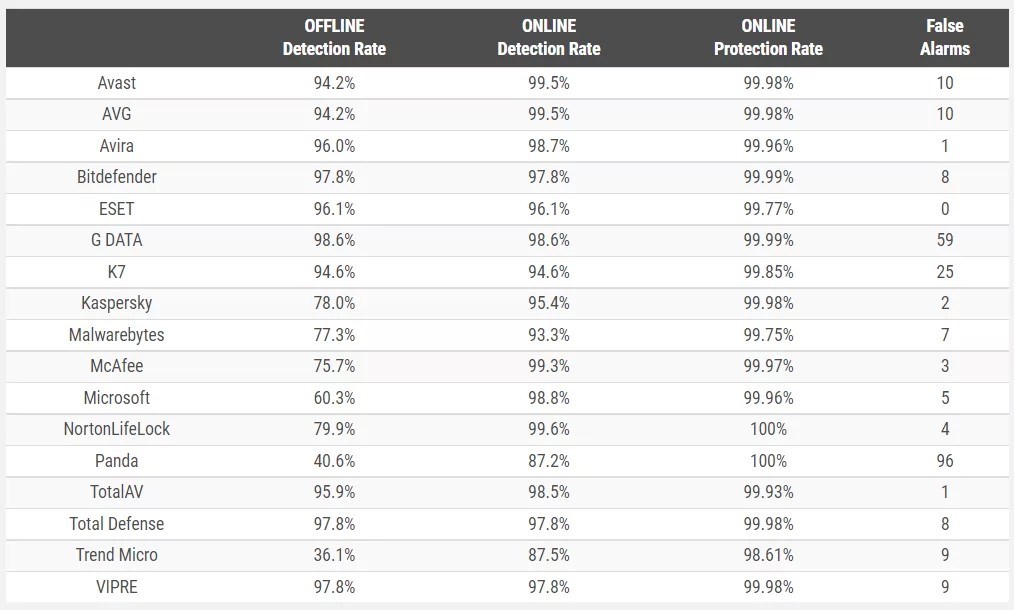Screen dimensions: 1014x610
Task: Click the False Alarms column header
Action: [945, 38]
